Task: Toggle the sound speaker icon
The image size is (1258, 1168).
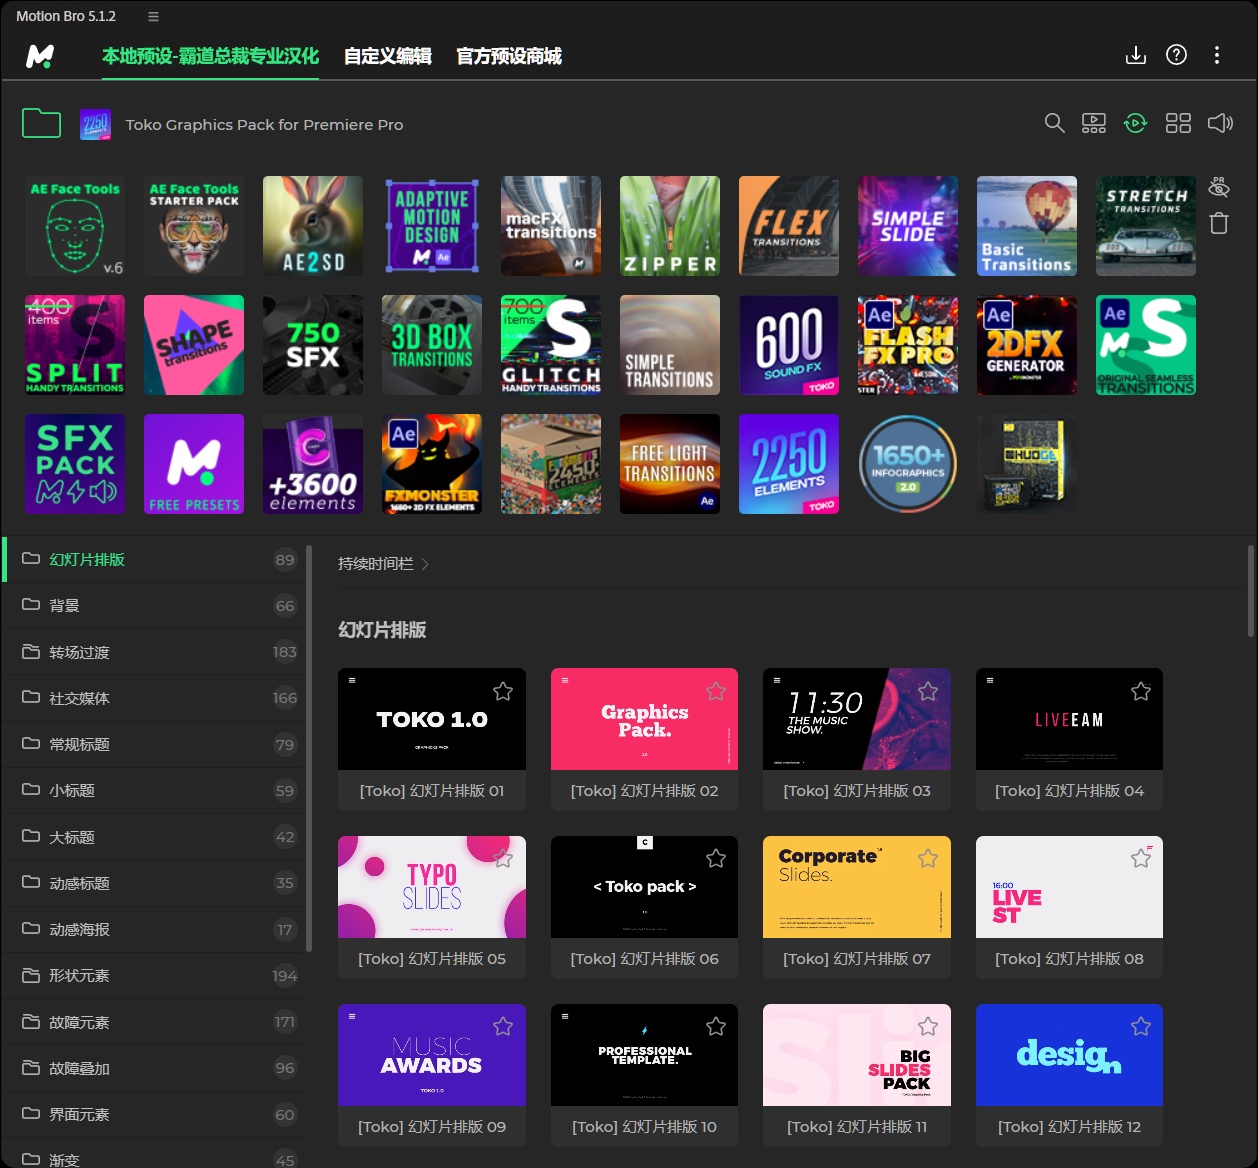Action: pyautogui.click(x=1220, y=123)
